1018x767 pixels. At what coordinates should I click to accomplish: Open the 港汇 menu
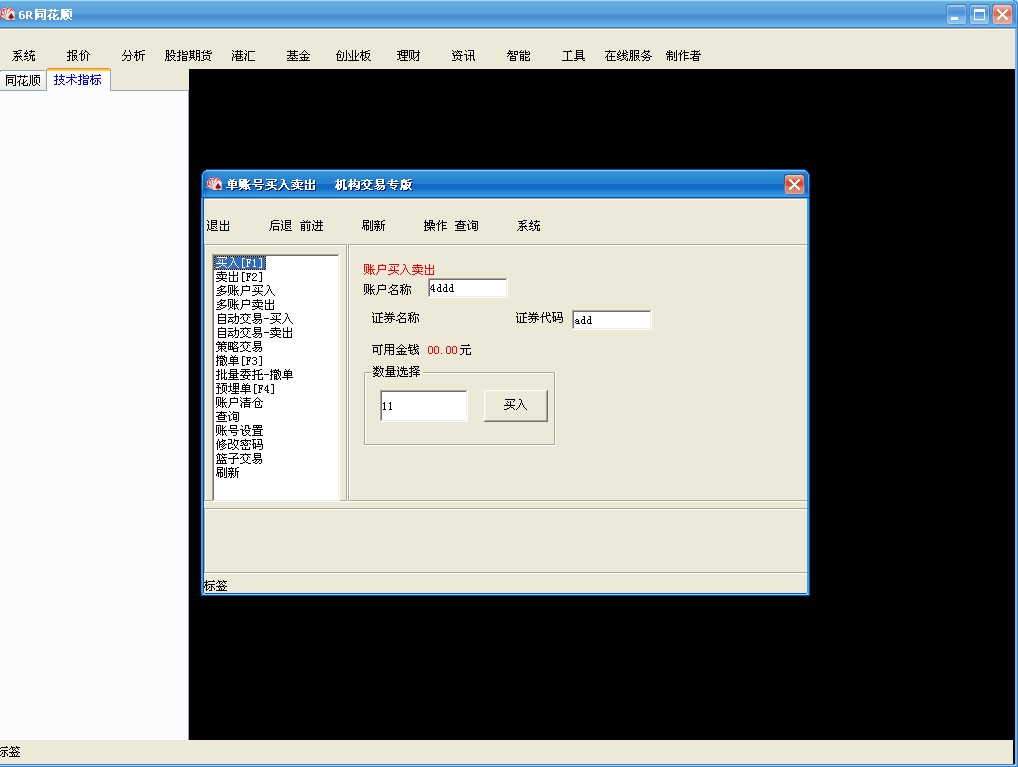[x=243, y=56]
